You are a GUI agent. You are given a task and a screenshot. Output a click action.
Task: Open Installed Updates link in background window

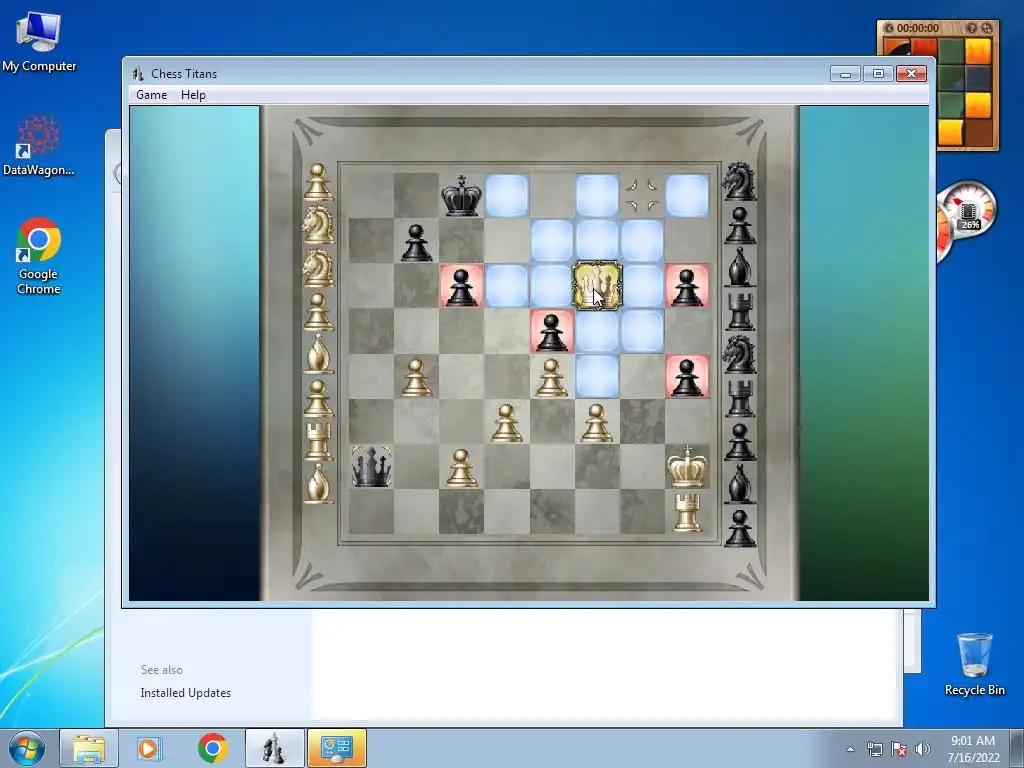(185, 693)
